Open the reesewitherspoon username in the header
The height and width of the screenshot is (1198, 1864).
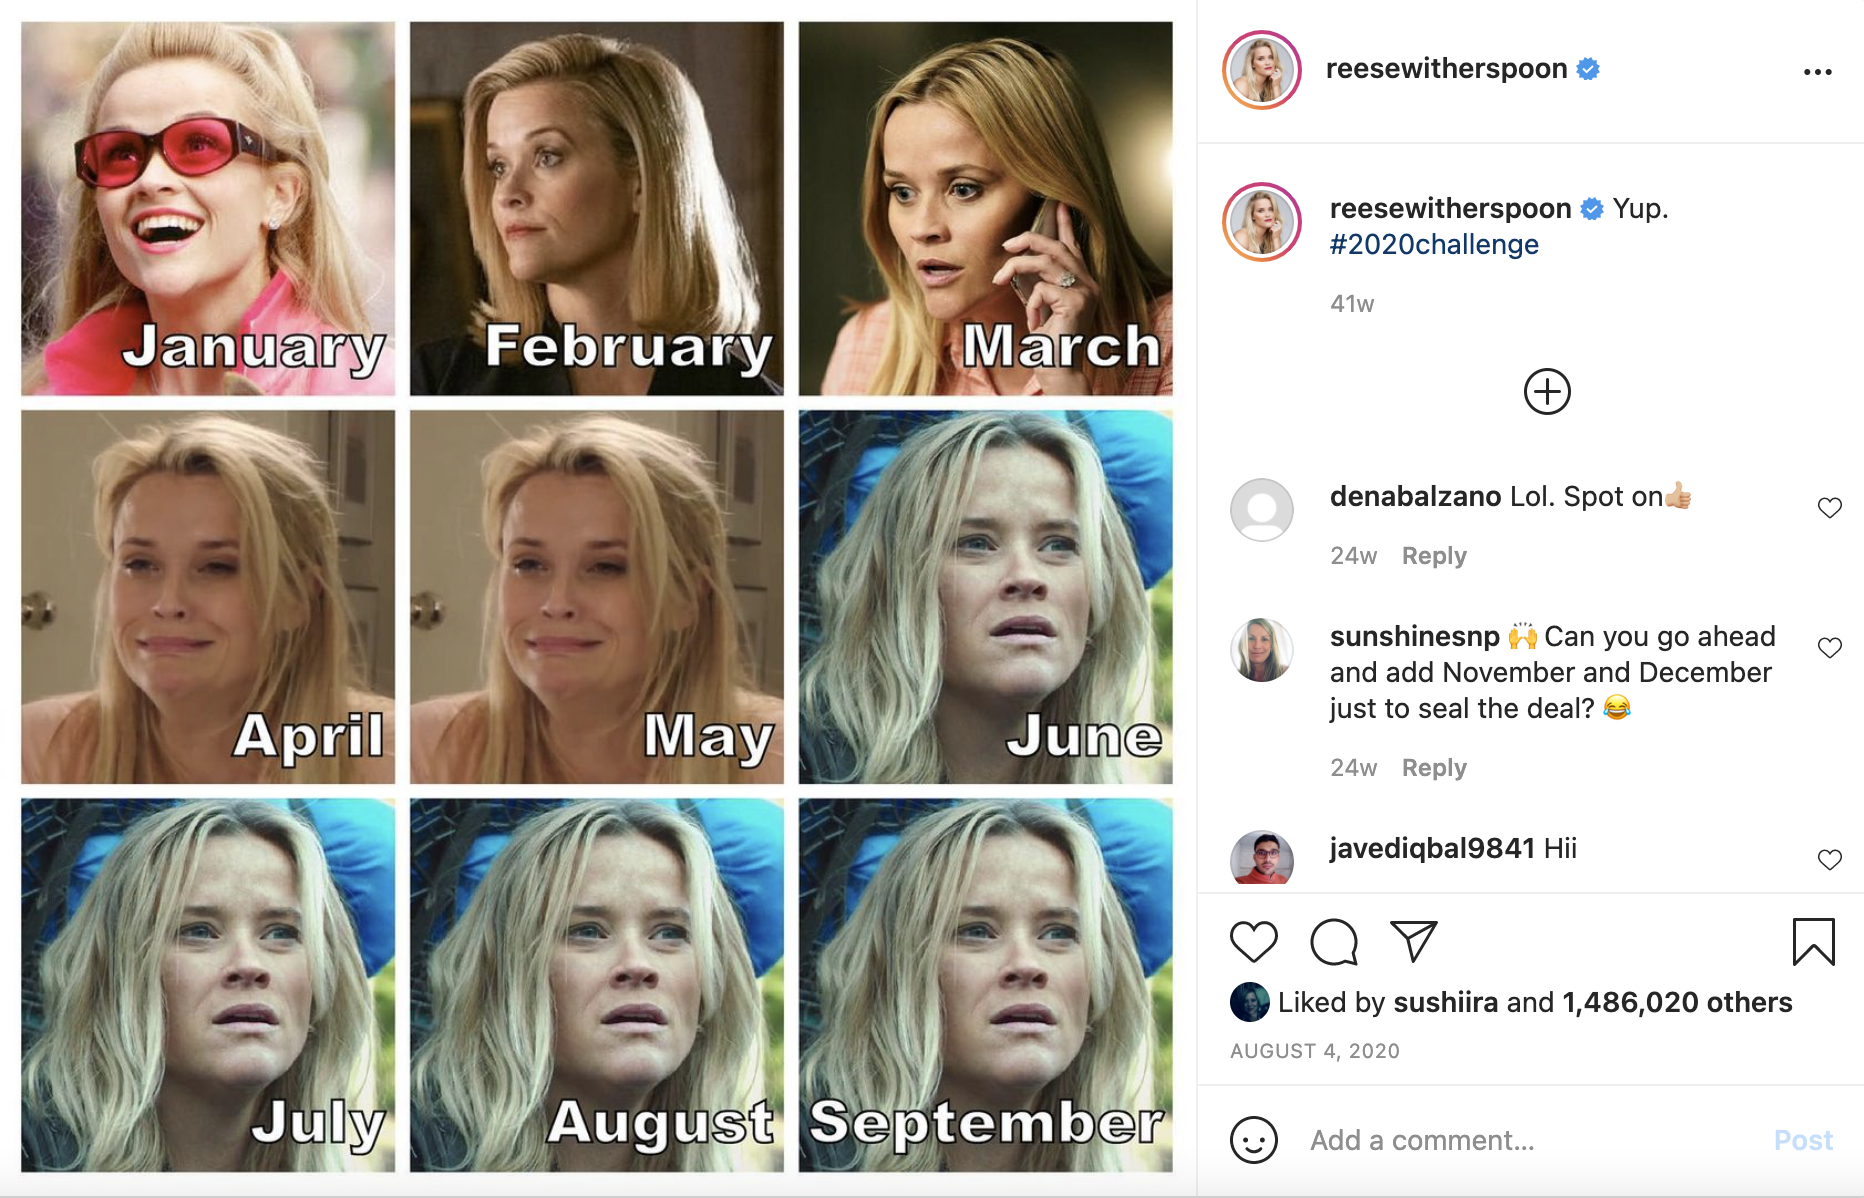tap(1446, 69)
